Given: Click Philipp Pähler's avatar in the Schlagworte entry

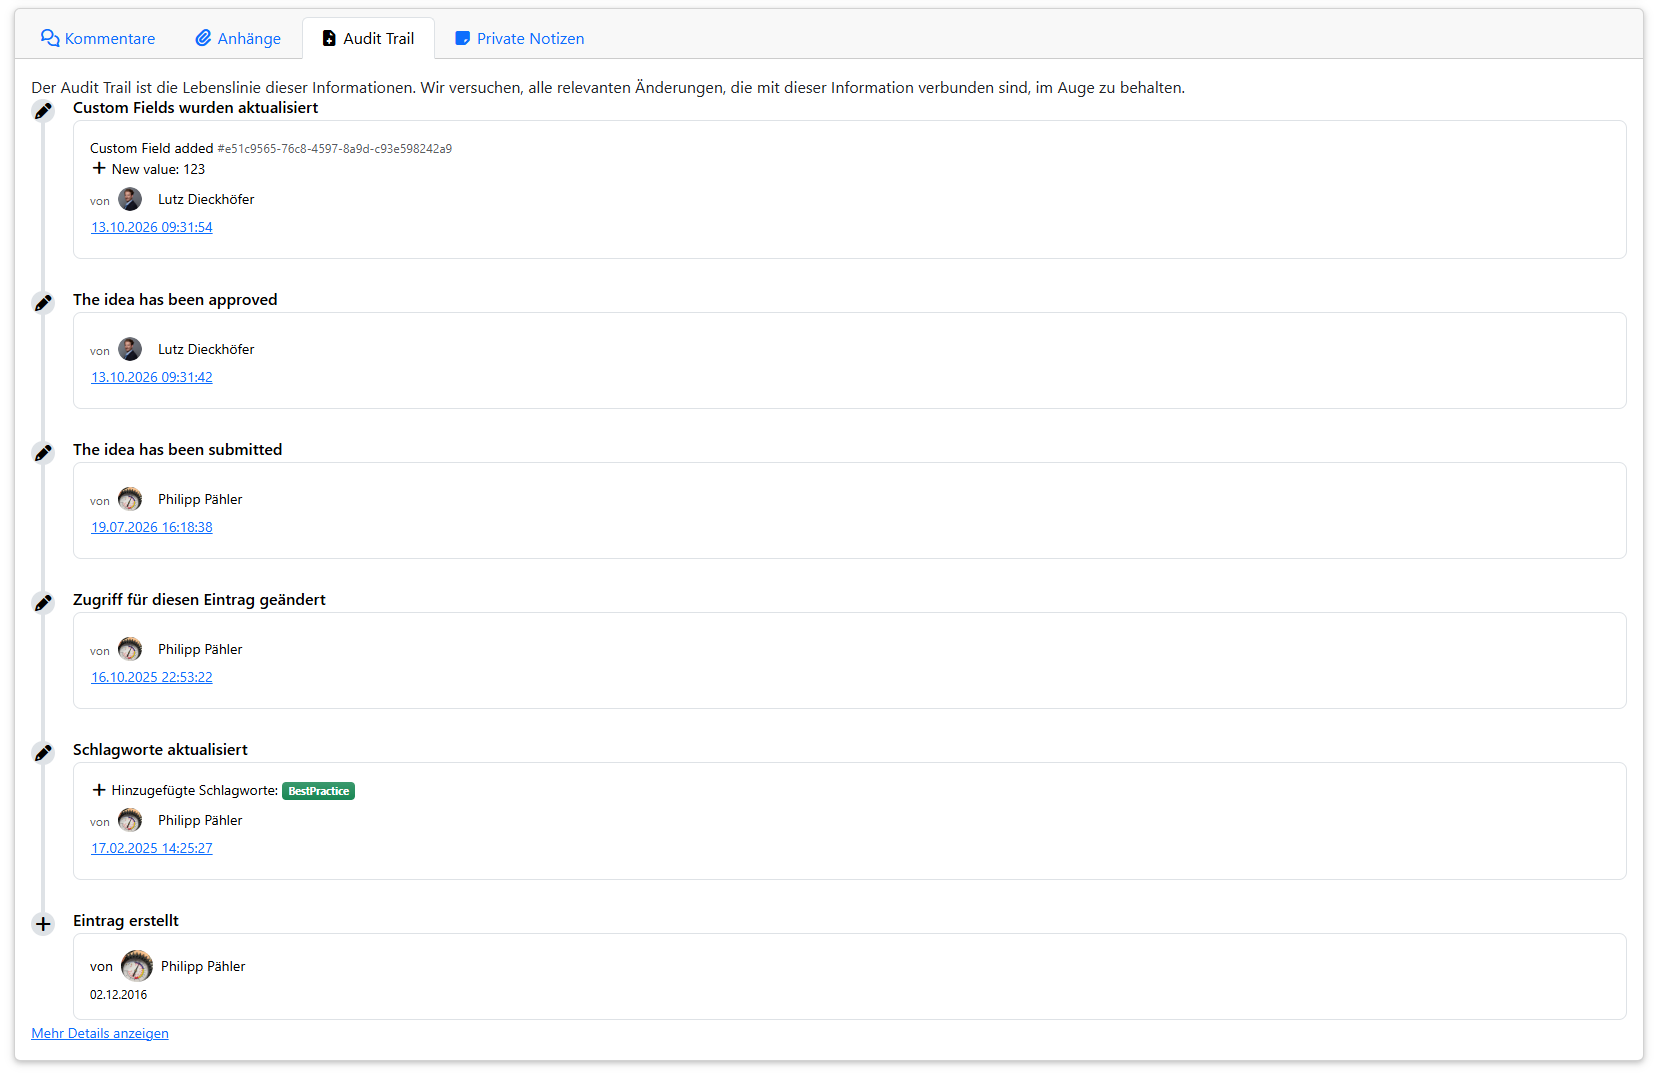Looking at the screenshot, I should coord(130,820).
